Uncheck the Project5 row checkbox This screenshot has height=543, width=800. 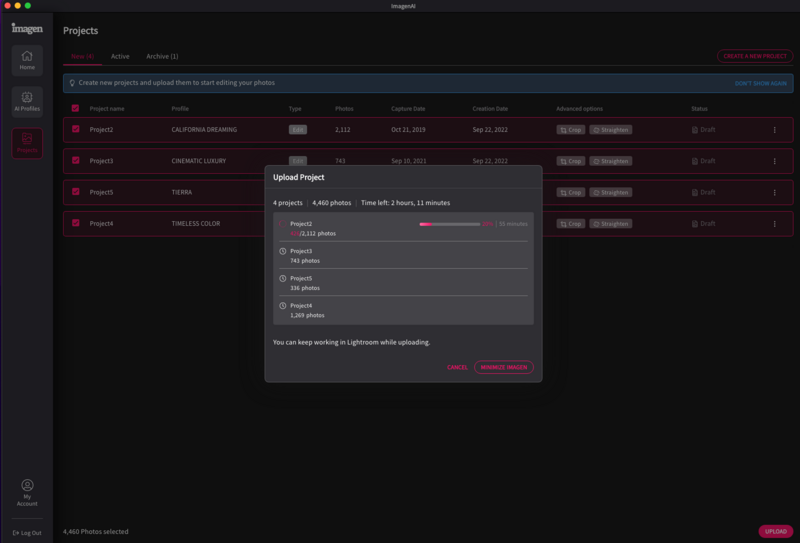click(76, 192)
